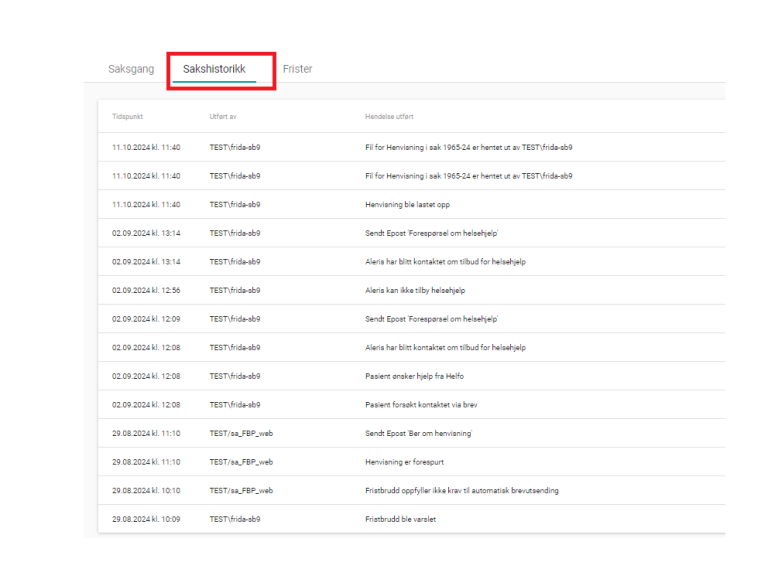768x562 pixels.
Task: Open the Frister tab
Action: coord(297,69)
